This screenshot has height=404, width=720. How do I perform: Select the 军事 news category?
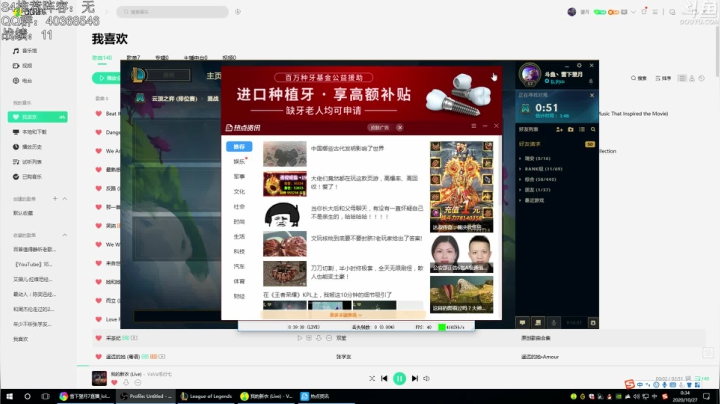coord(239,177)
